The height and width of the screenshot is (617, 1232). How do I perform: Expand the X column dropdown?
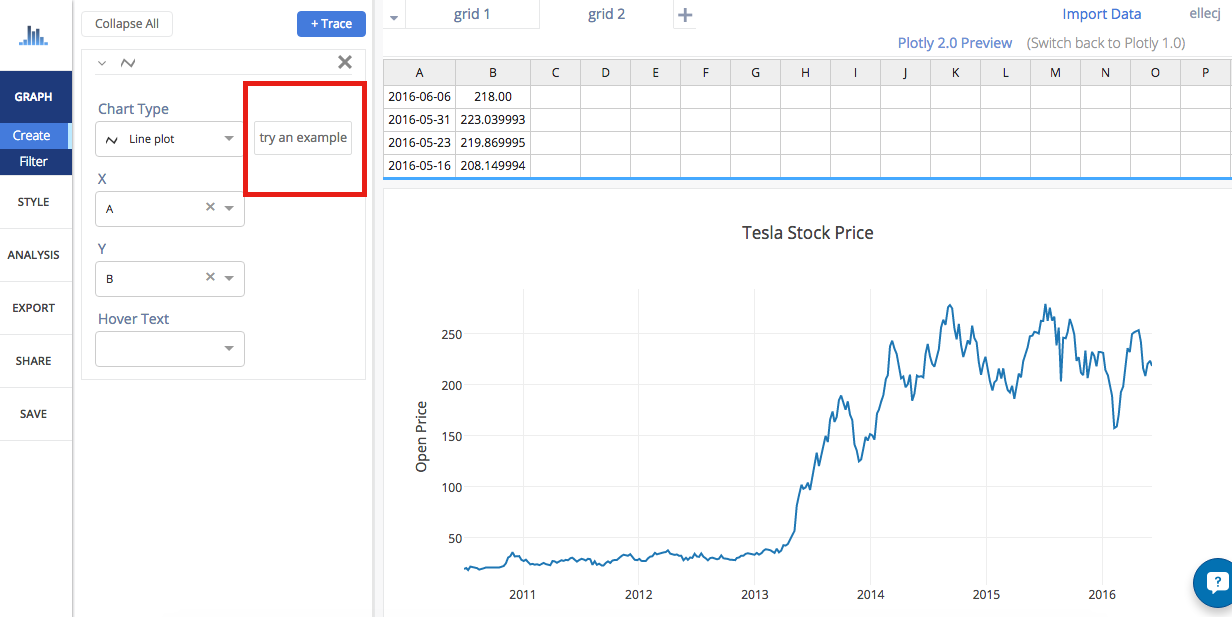pos(229,209)
